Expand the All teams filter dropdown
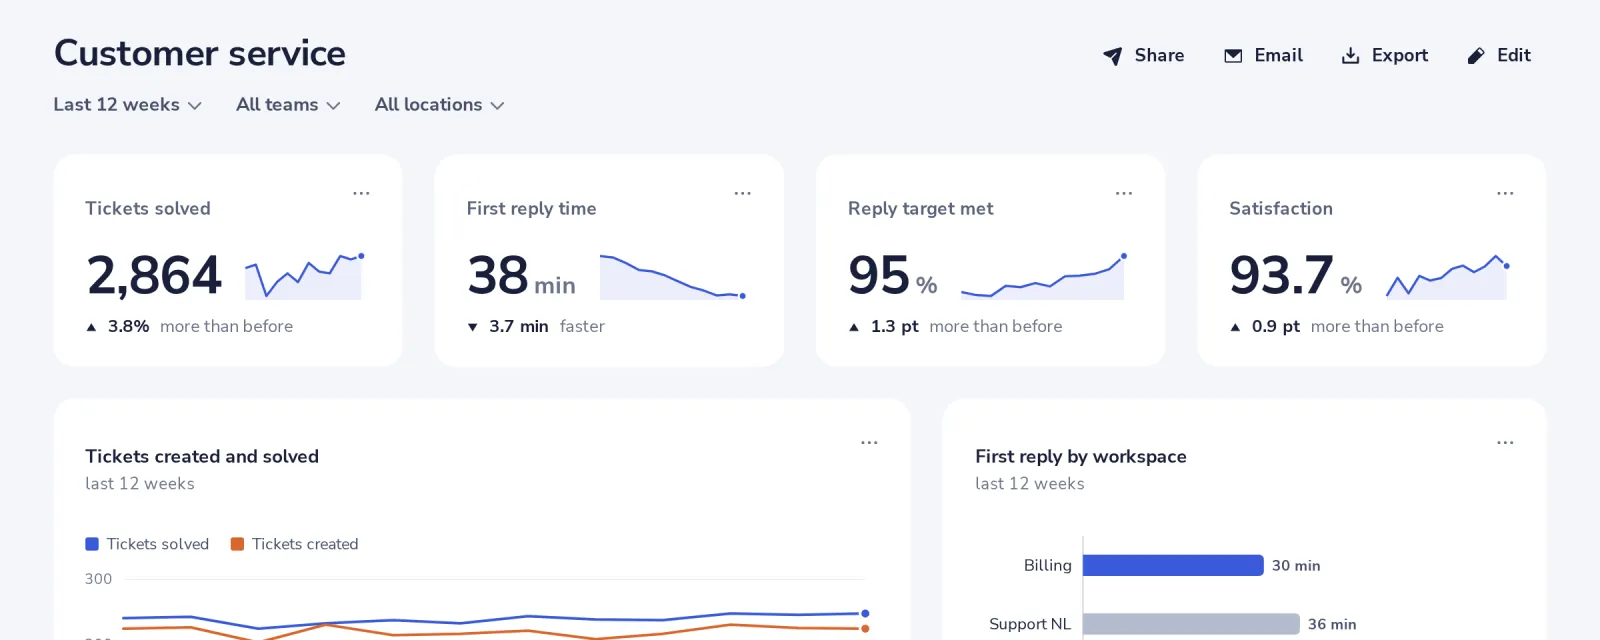Image resolution: width=1600 pixels, height=640 pixels. coord(288,105)
